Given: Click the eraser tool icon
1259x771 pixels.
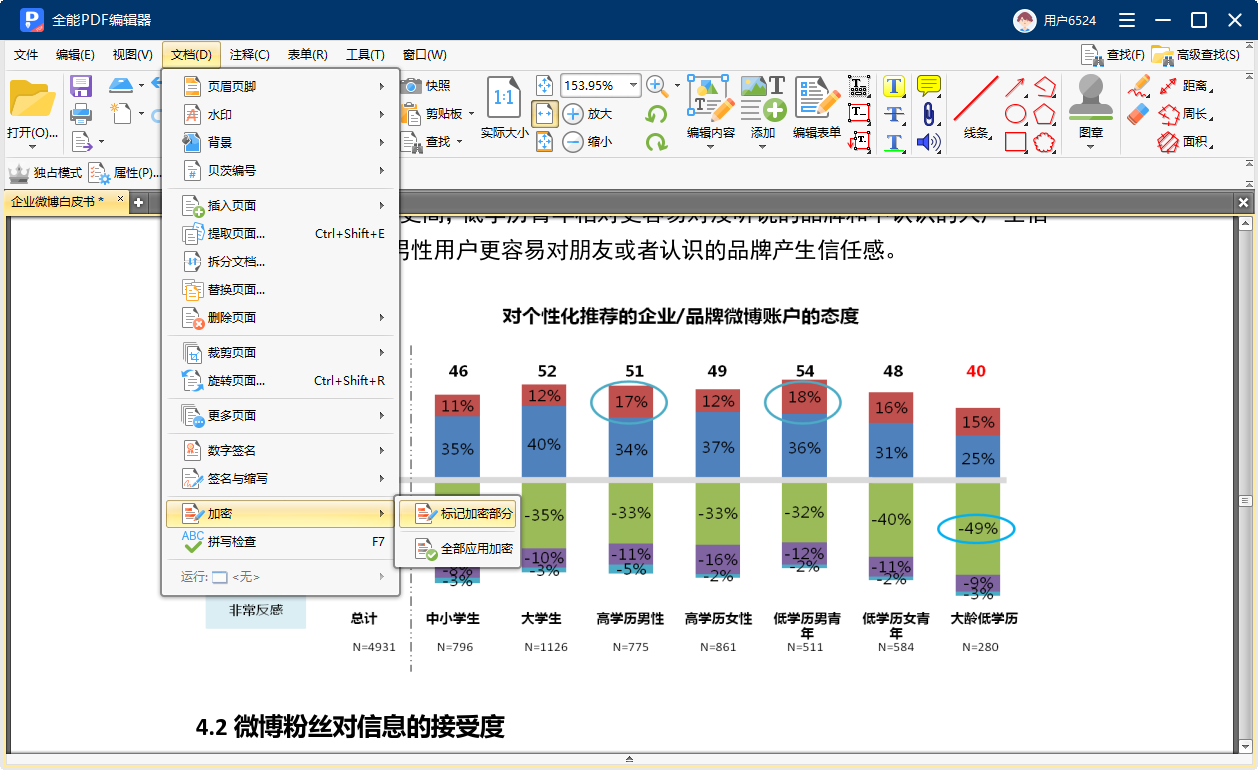Looking at the screenshot, I should click(1139, 114).
